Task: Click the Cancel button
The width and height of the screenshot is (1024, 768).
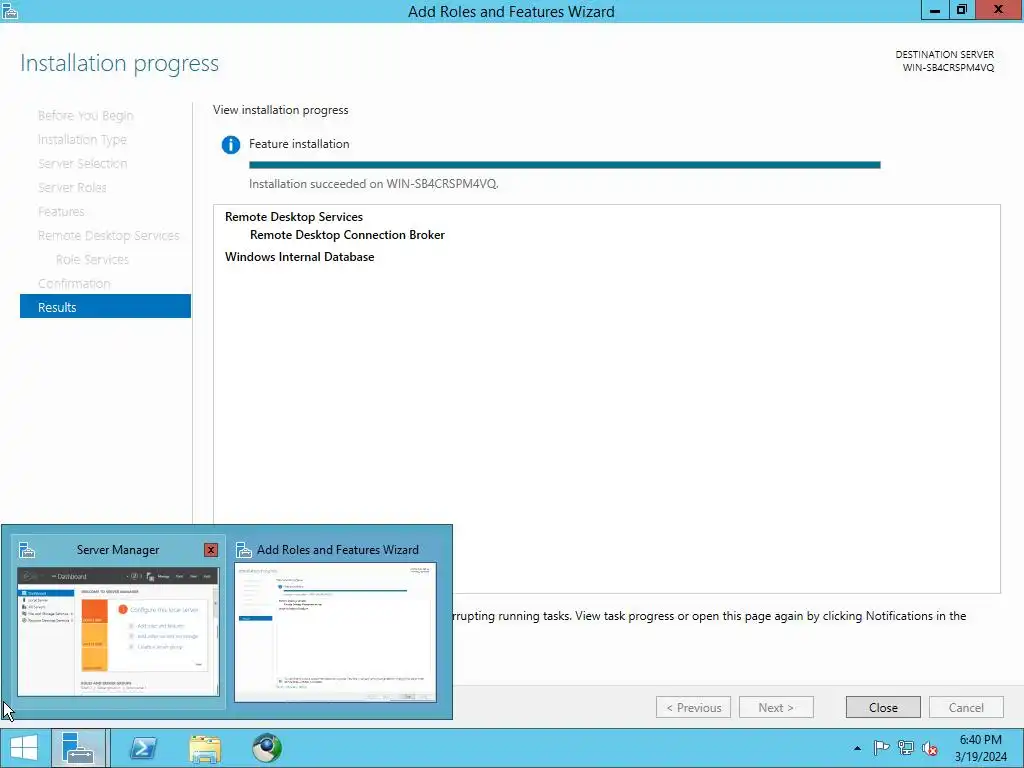Action: [x=966, y=708]
